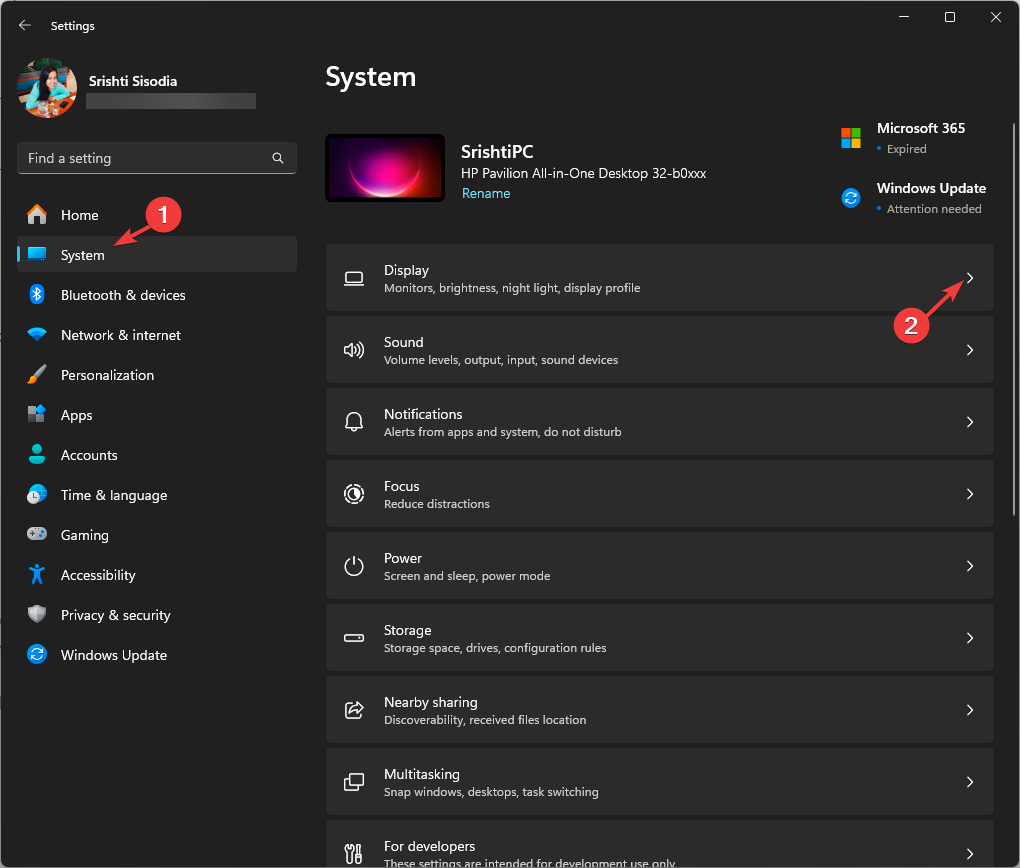Navigate to Accounts label in sidebar

89,455
